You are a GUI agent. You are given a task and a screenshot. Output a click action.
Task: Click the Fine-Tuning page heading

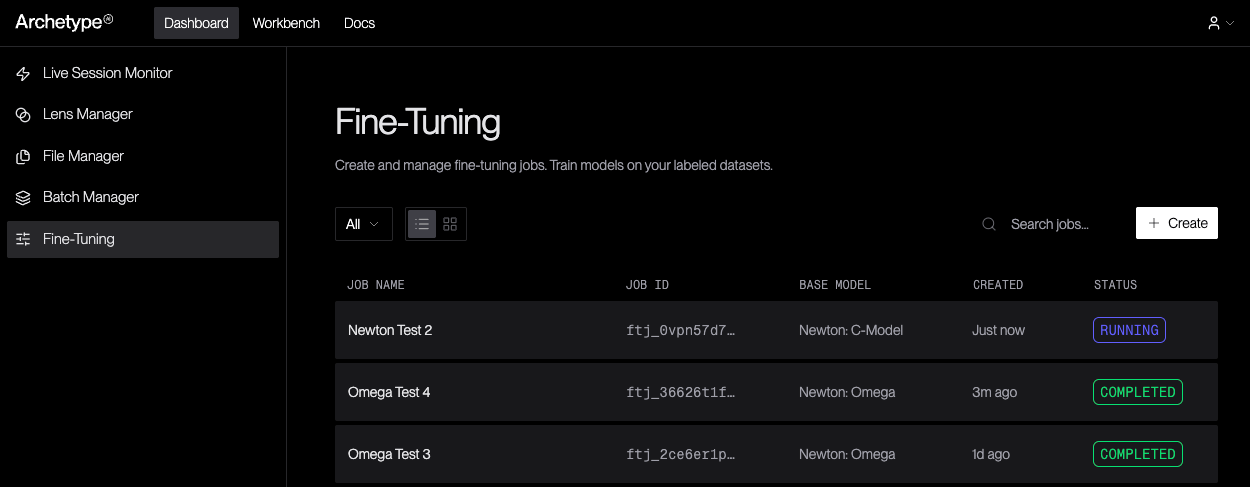point(418,123)
